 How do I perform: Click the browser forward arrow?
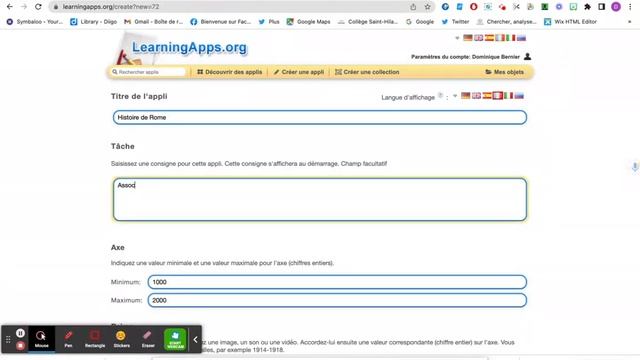pos(24,7)
